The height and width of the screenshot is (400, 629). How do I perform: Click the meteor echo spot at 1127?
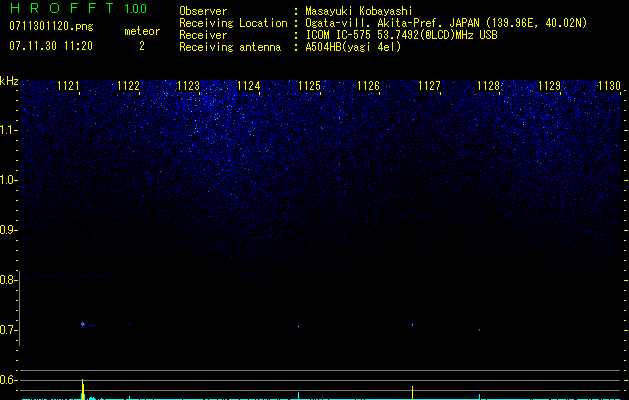412,325
